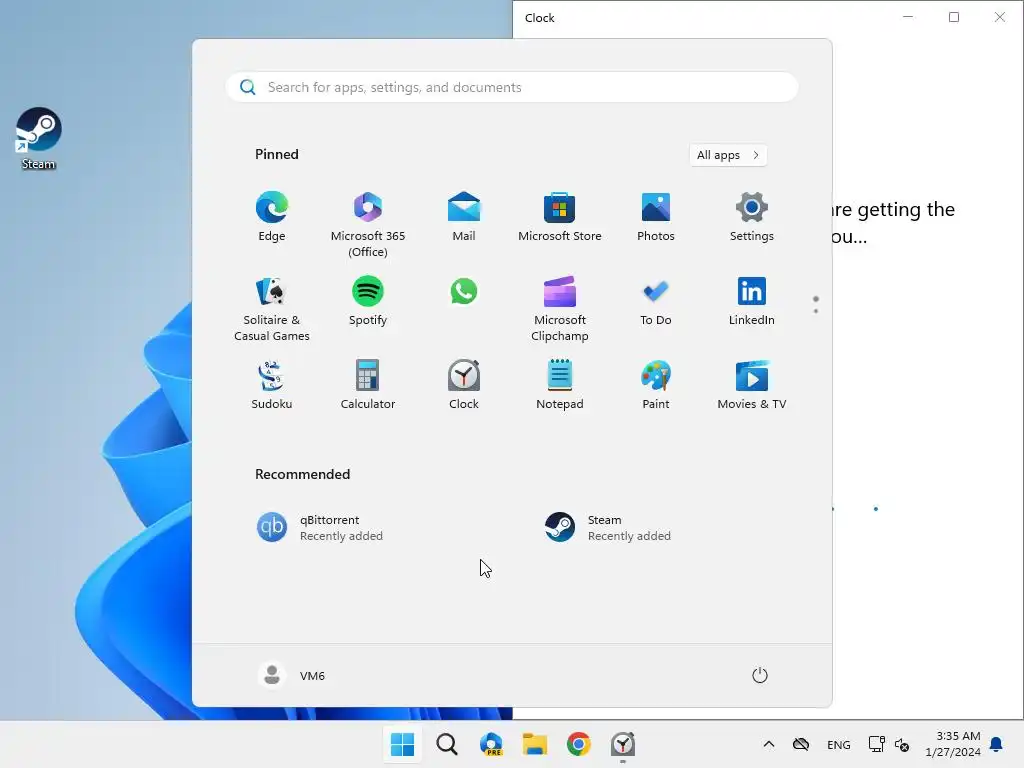Open Edge from pinned apps
Screen dimensions: 1024x768
(272, 217)
